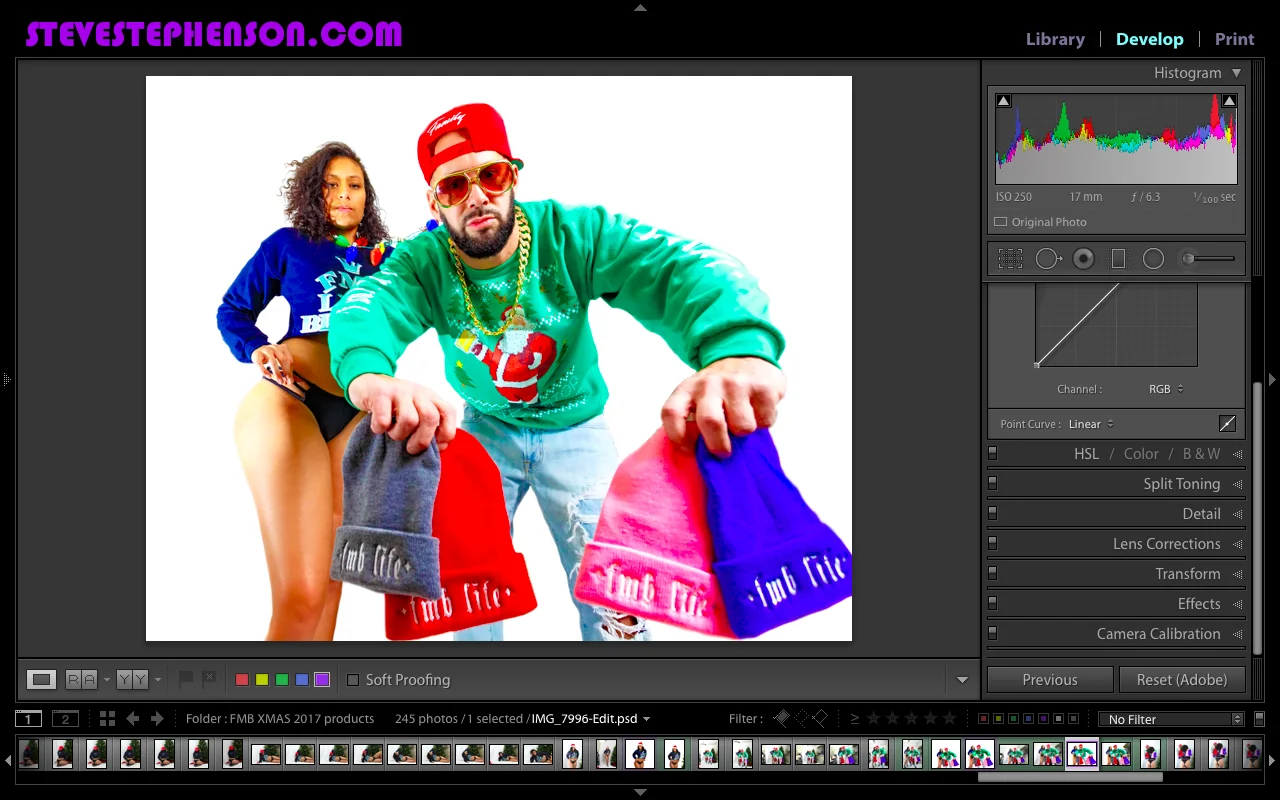Open second window display option 2
The height and width of the screenshot is (800, 1280).
coord(65,719)
